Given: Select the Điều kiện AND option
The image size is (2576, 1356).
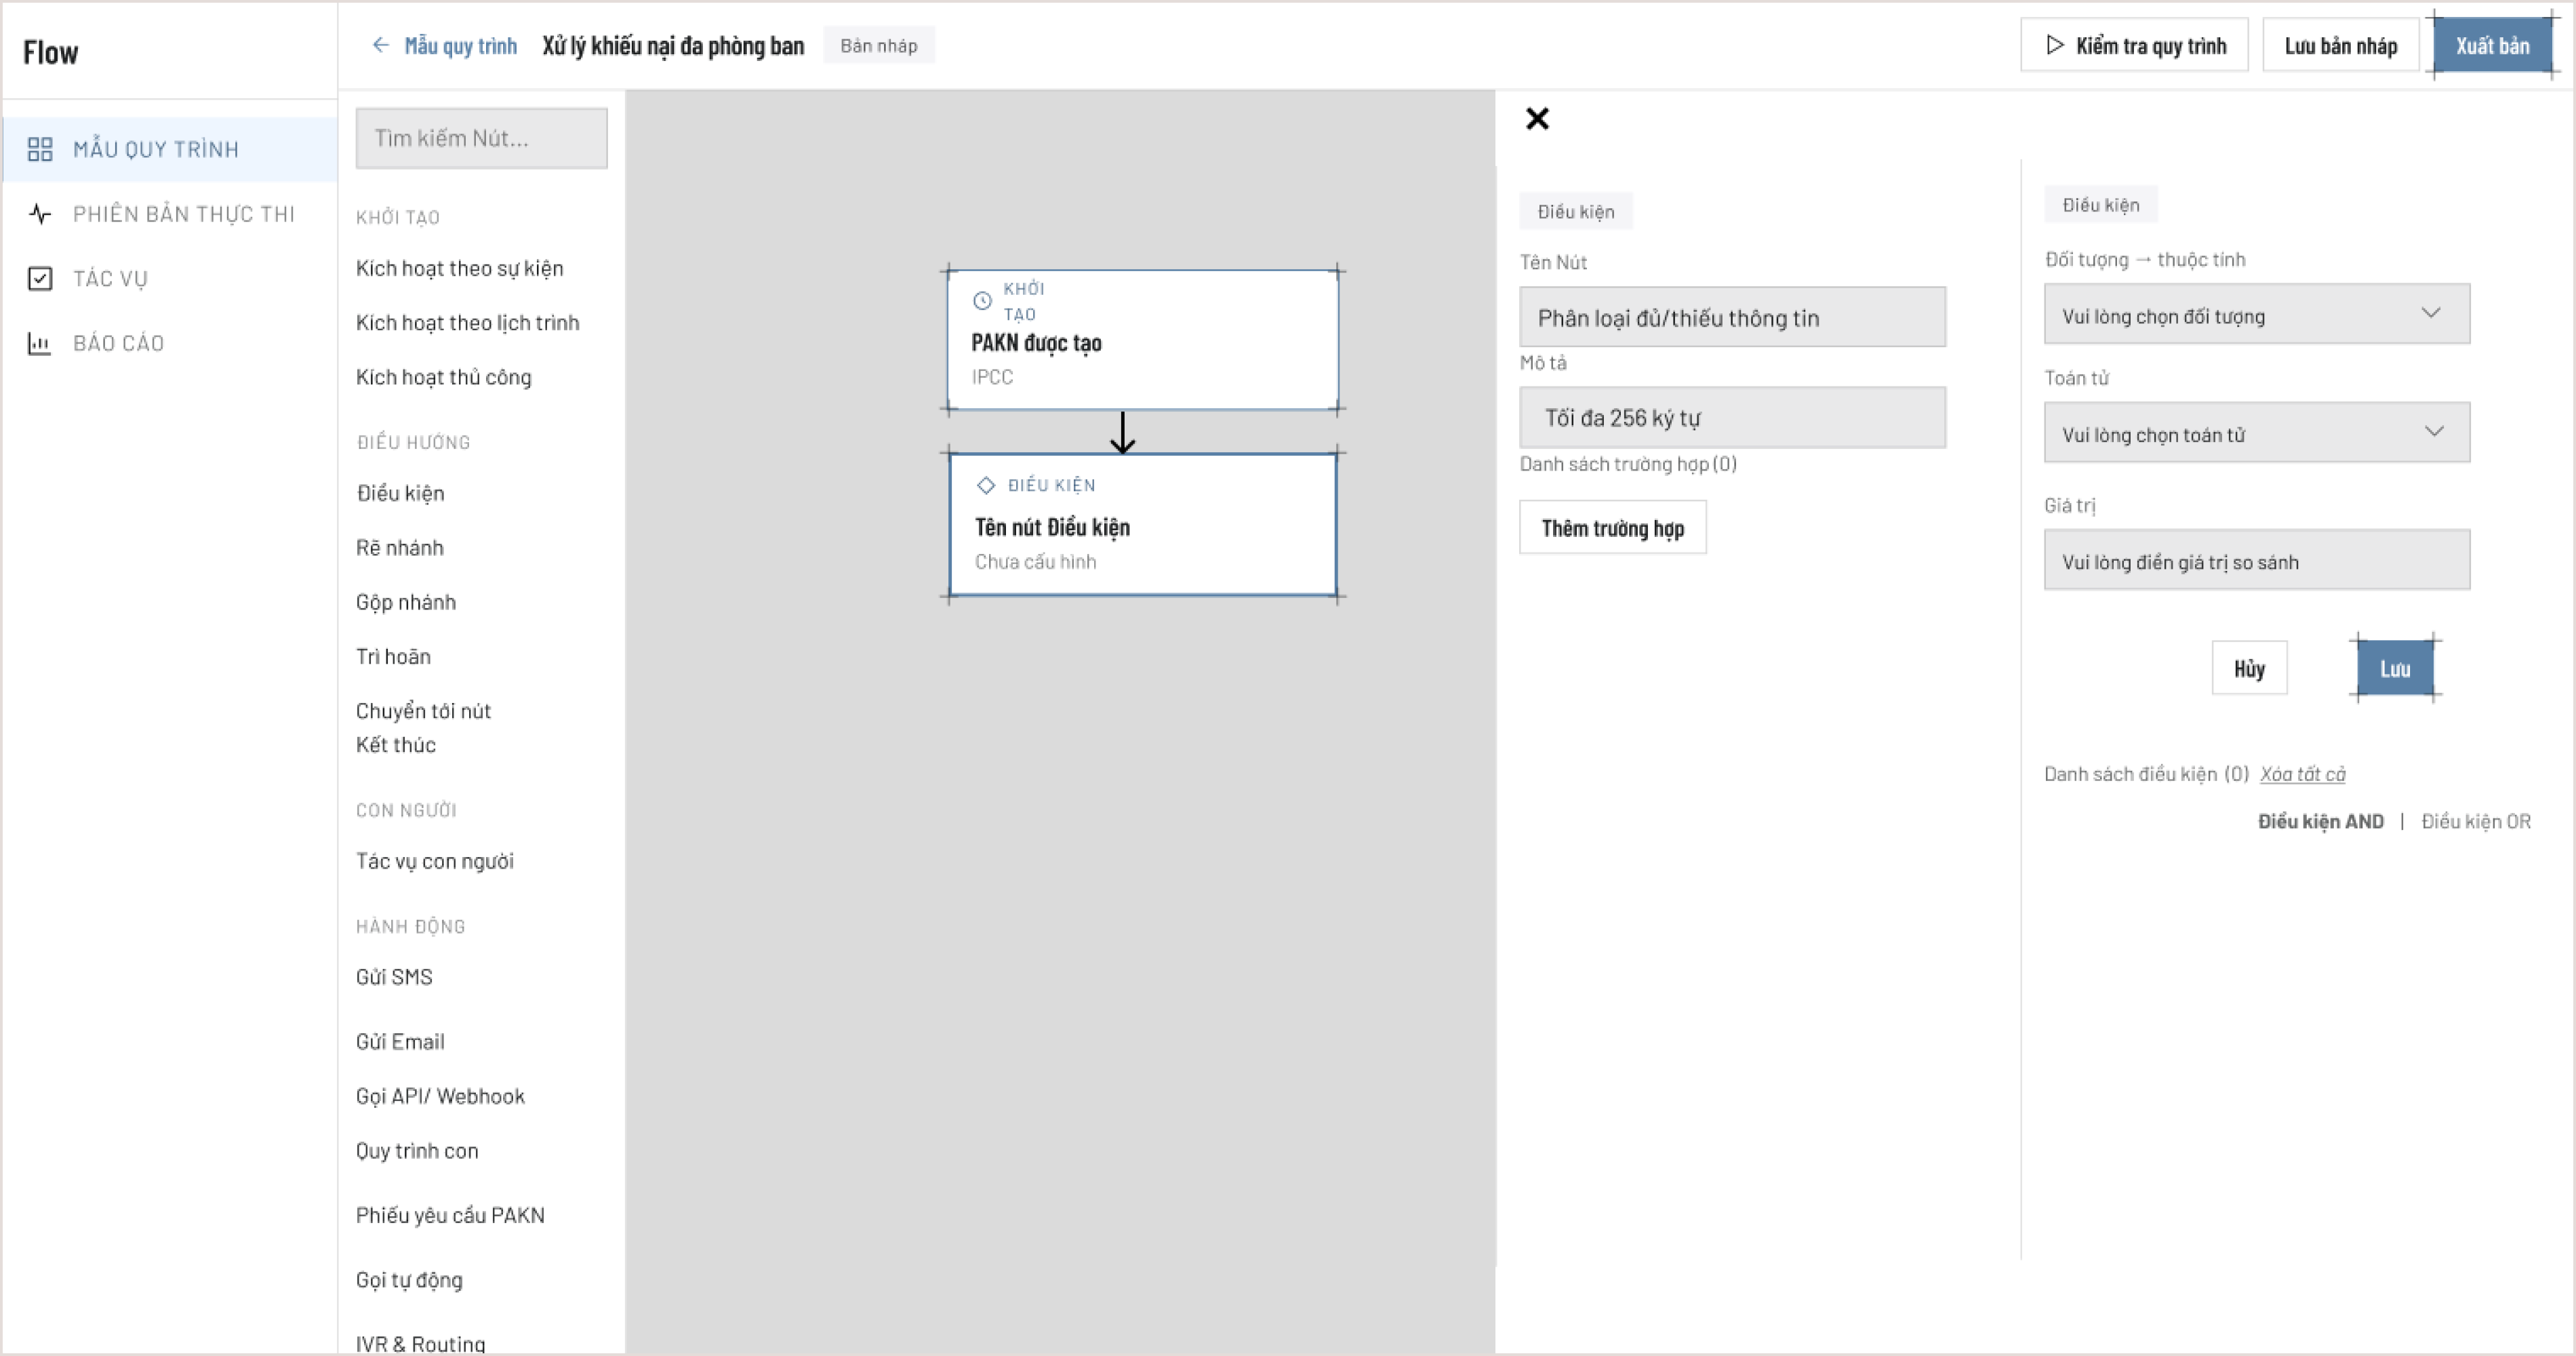Looking at the screenshot, I should pyautogui.click(x=2320, y=821).
